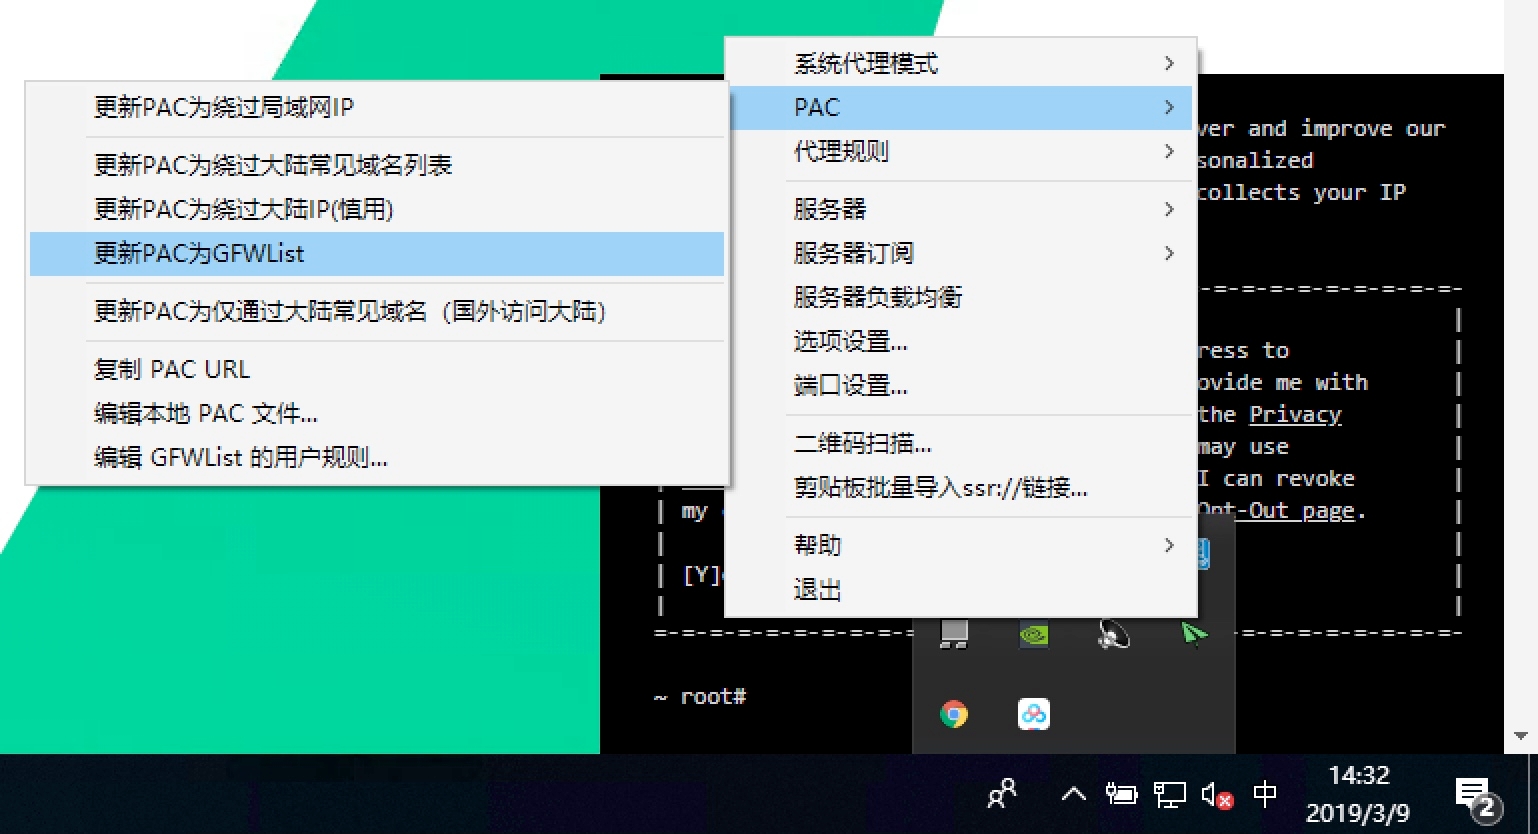Viewport: 1538px width, 834px height.
Task: Click the battery power icon in taskbar
Action: [x=1121, y=795]
